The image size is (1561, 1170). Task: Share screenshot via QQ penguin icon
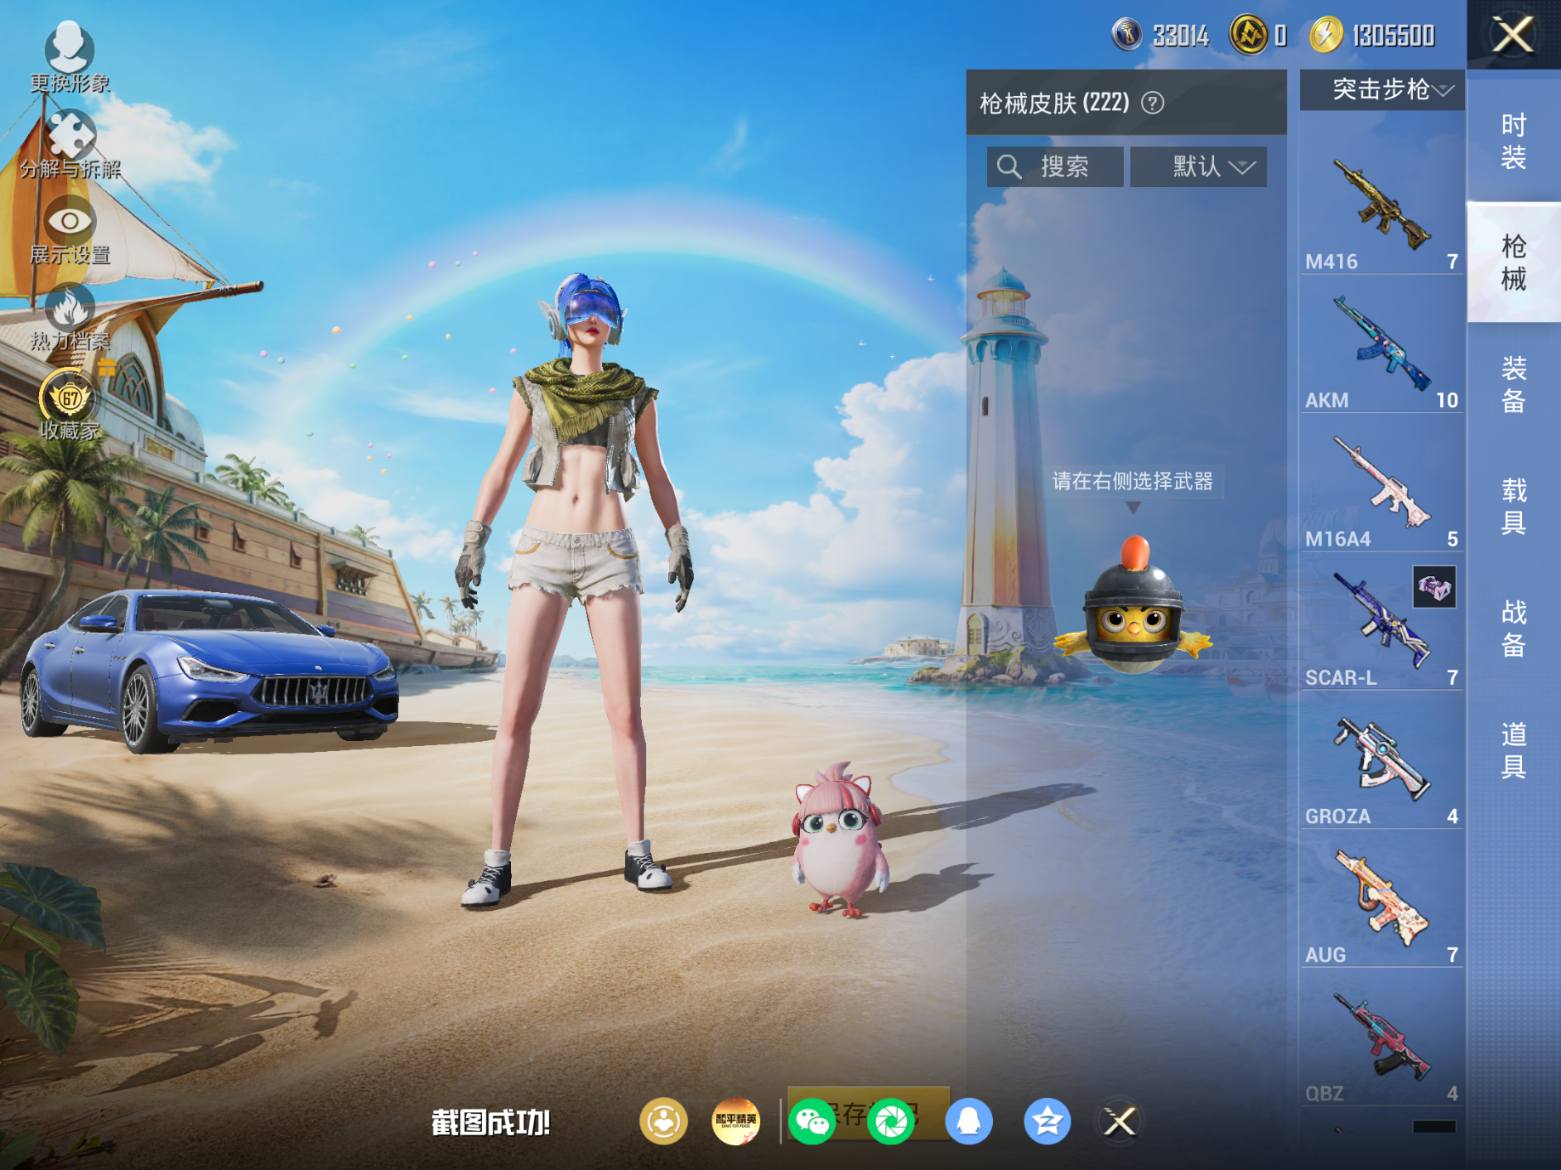968,1121
